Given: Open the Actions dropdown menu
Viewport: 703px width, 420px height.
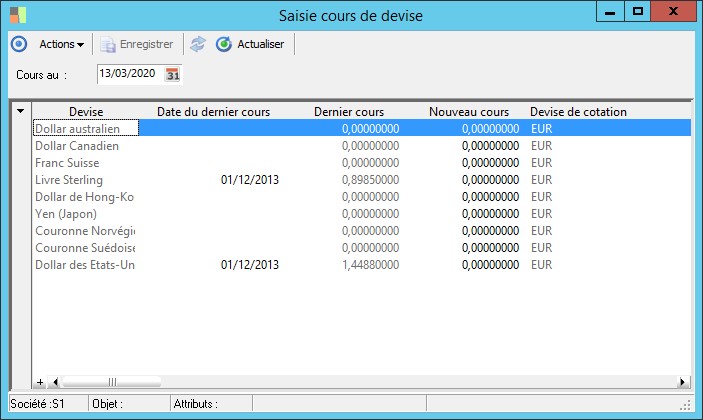Looking at the screenshot, I should point(61,44).
